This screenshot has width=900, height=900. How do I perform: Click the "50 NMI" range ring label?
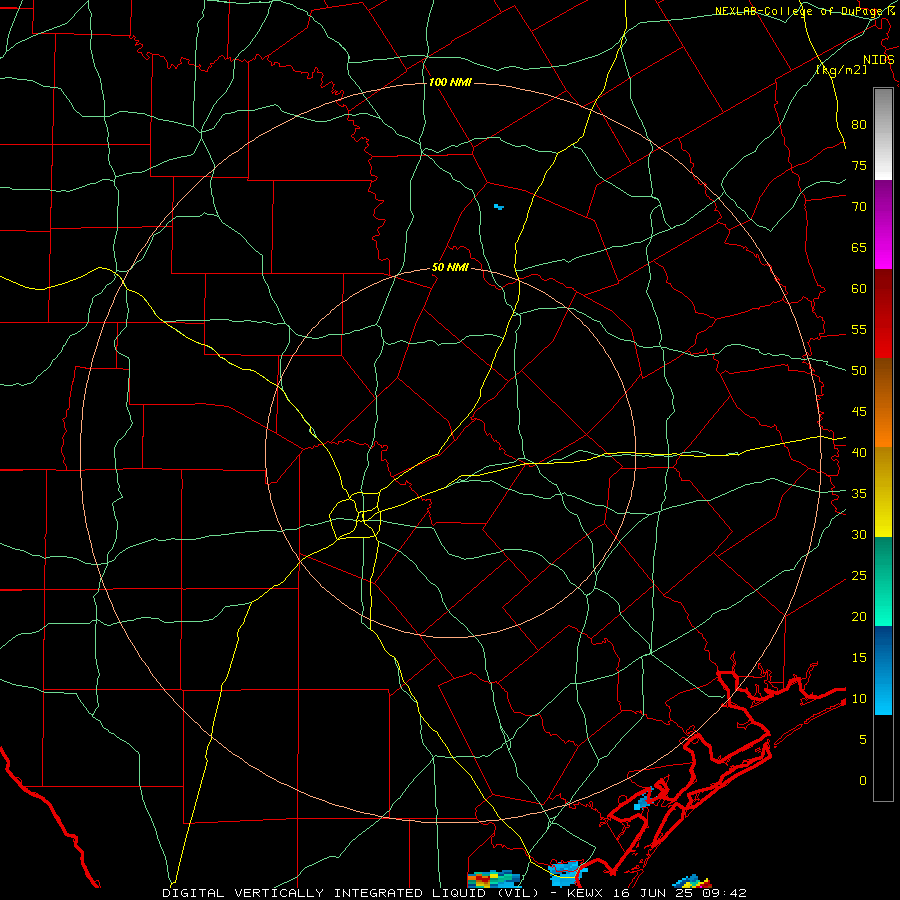click(x=450, y=267)
